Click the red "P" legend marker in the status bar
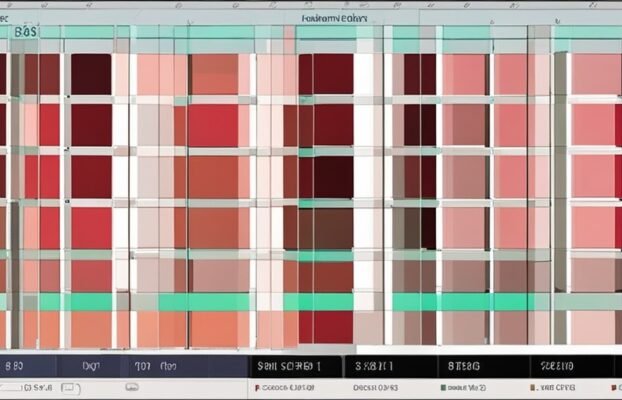This screenshot has width=622, height=400. tap(257, 388)
